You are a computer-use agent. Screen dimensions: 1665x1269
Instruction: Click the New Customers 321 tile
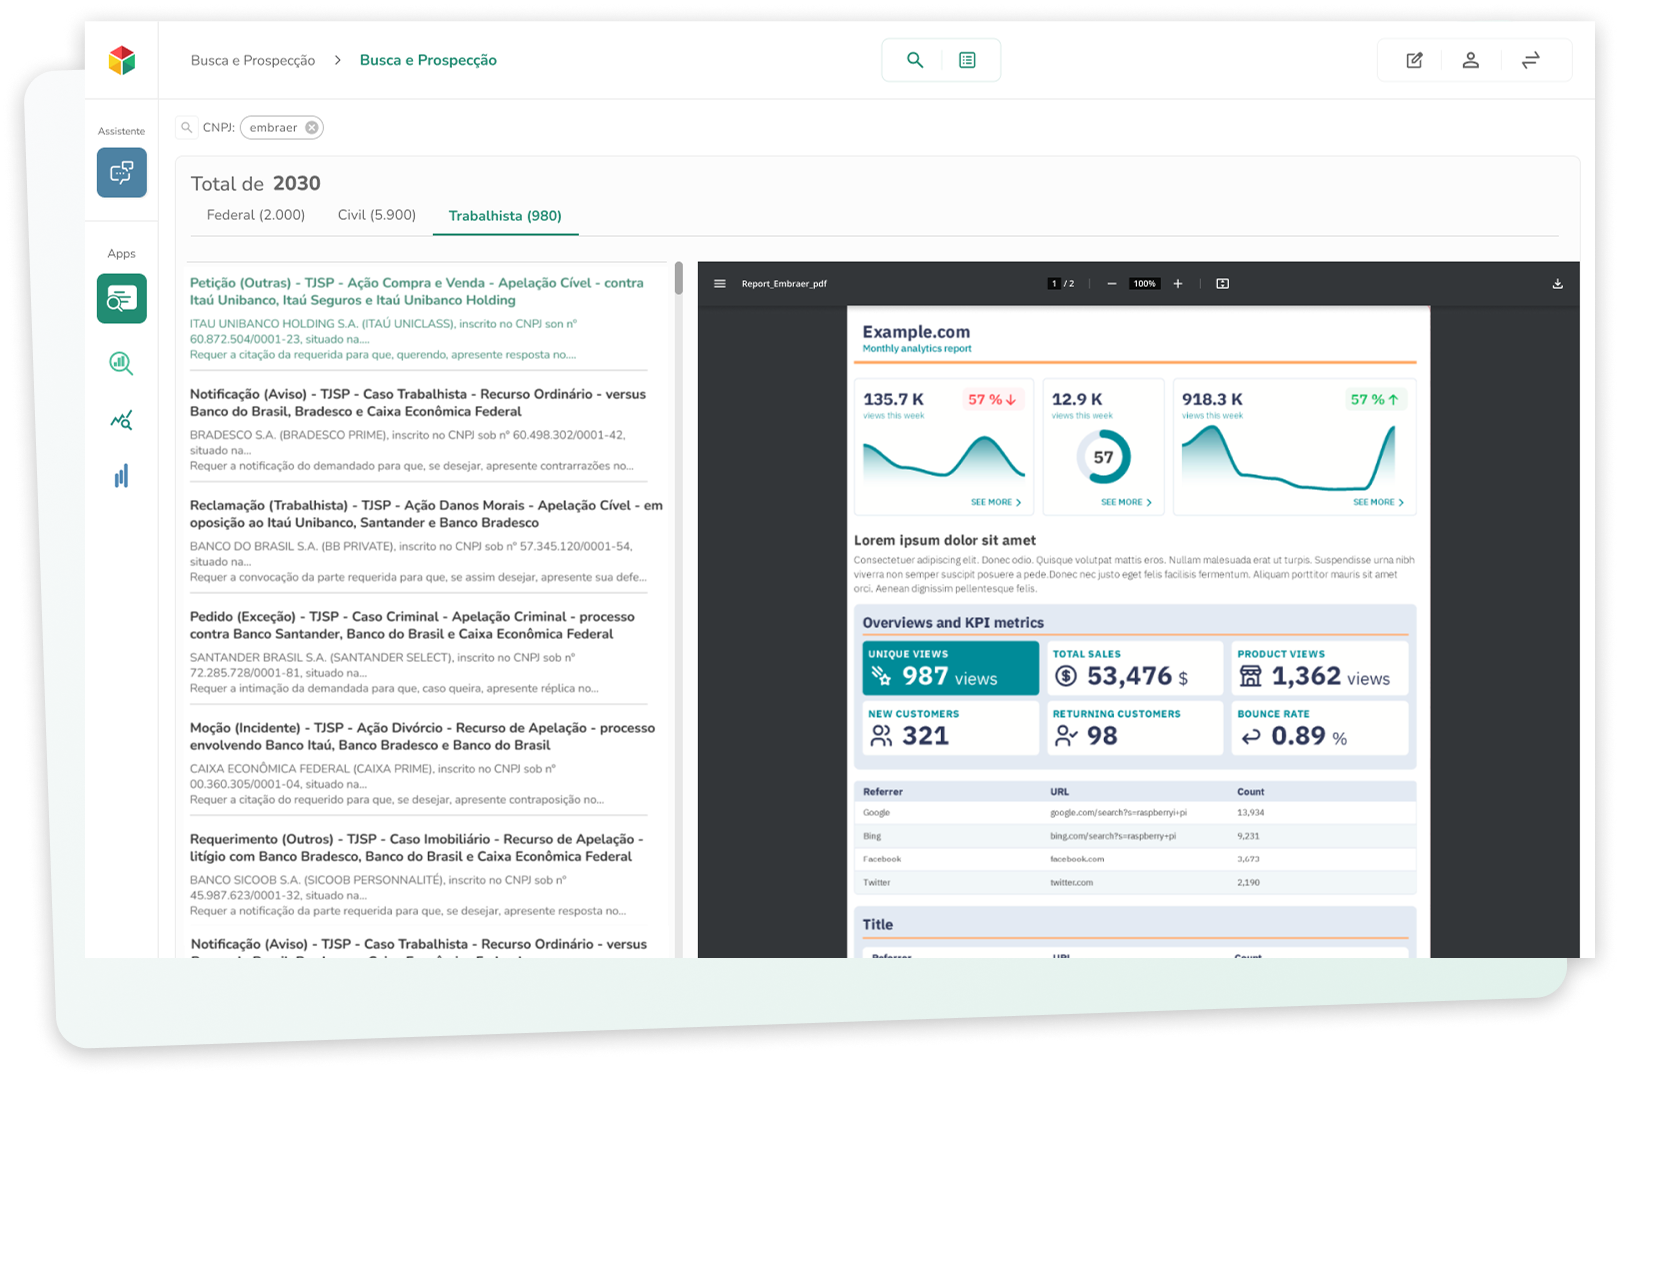point(950,727)
